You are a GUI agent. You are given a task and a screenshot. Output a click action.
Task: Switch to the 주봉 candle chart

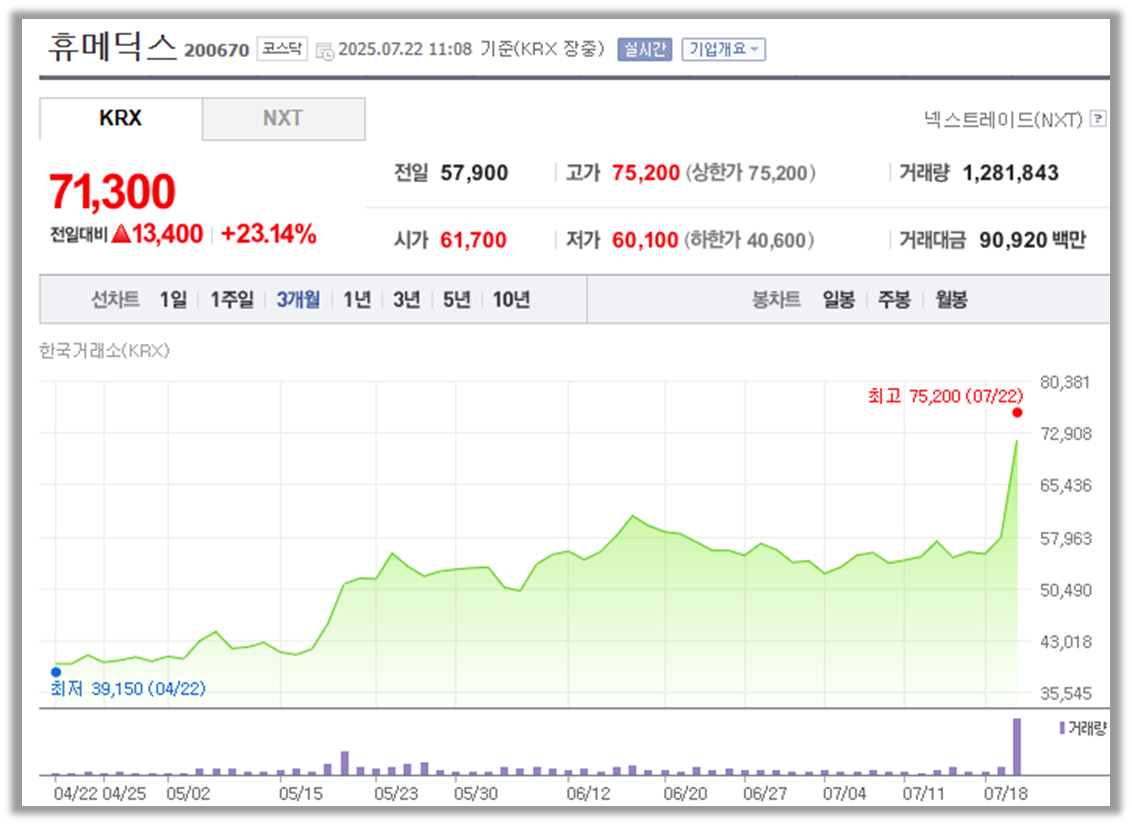click(894, 299)
